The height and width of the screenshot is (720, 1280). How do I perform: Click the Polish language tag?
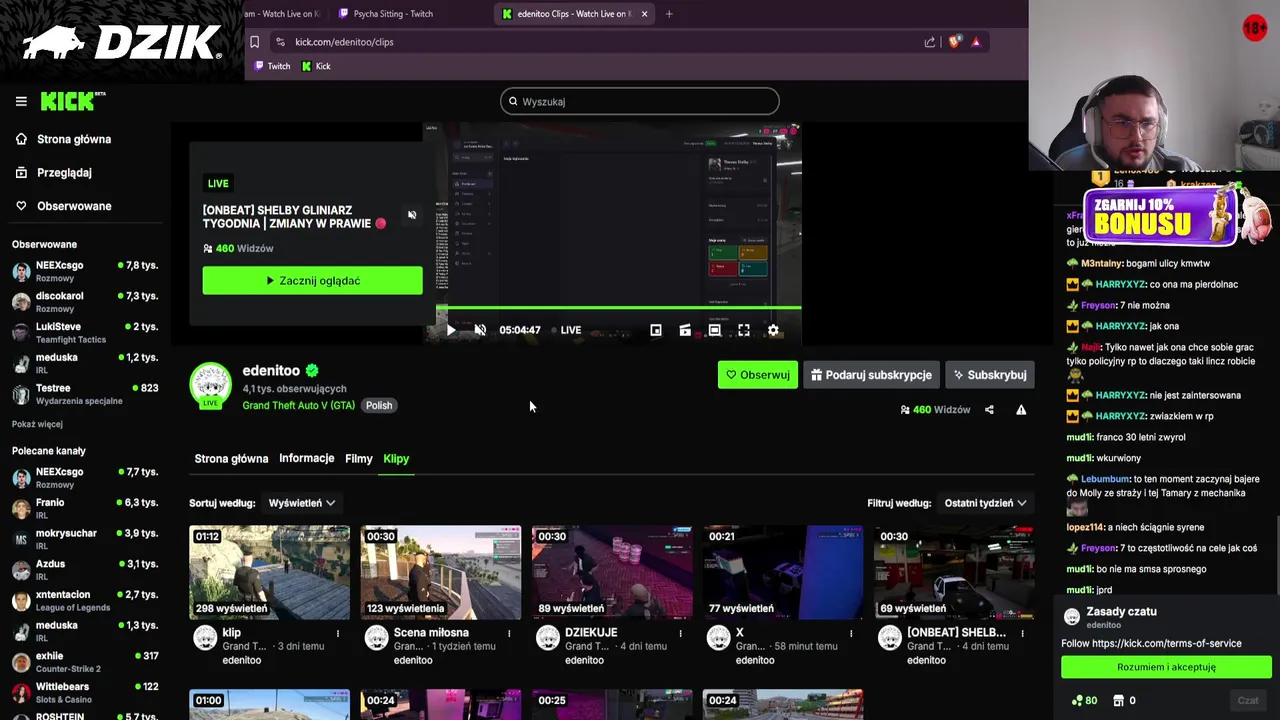(x=379, y=405)
